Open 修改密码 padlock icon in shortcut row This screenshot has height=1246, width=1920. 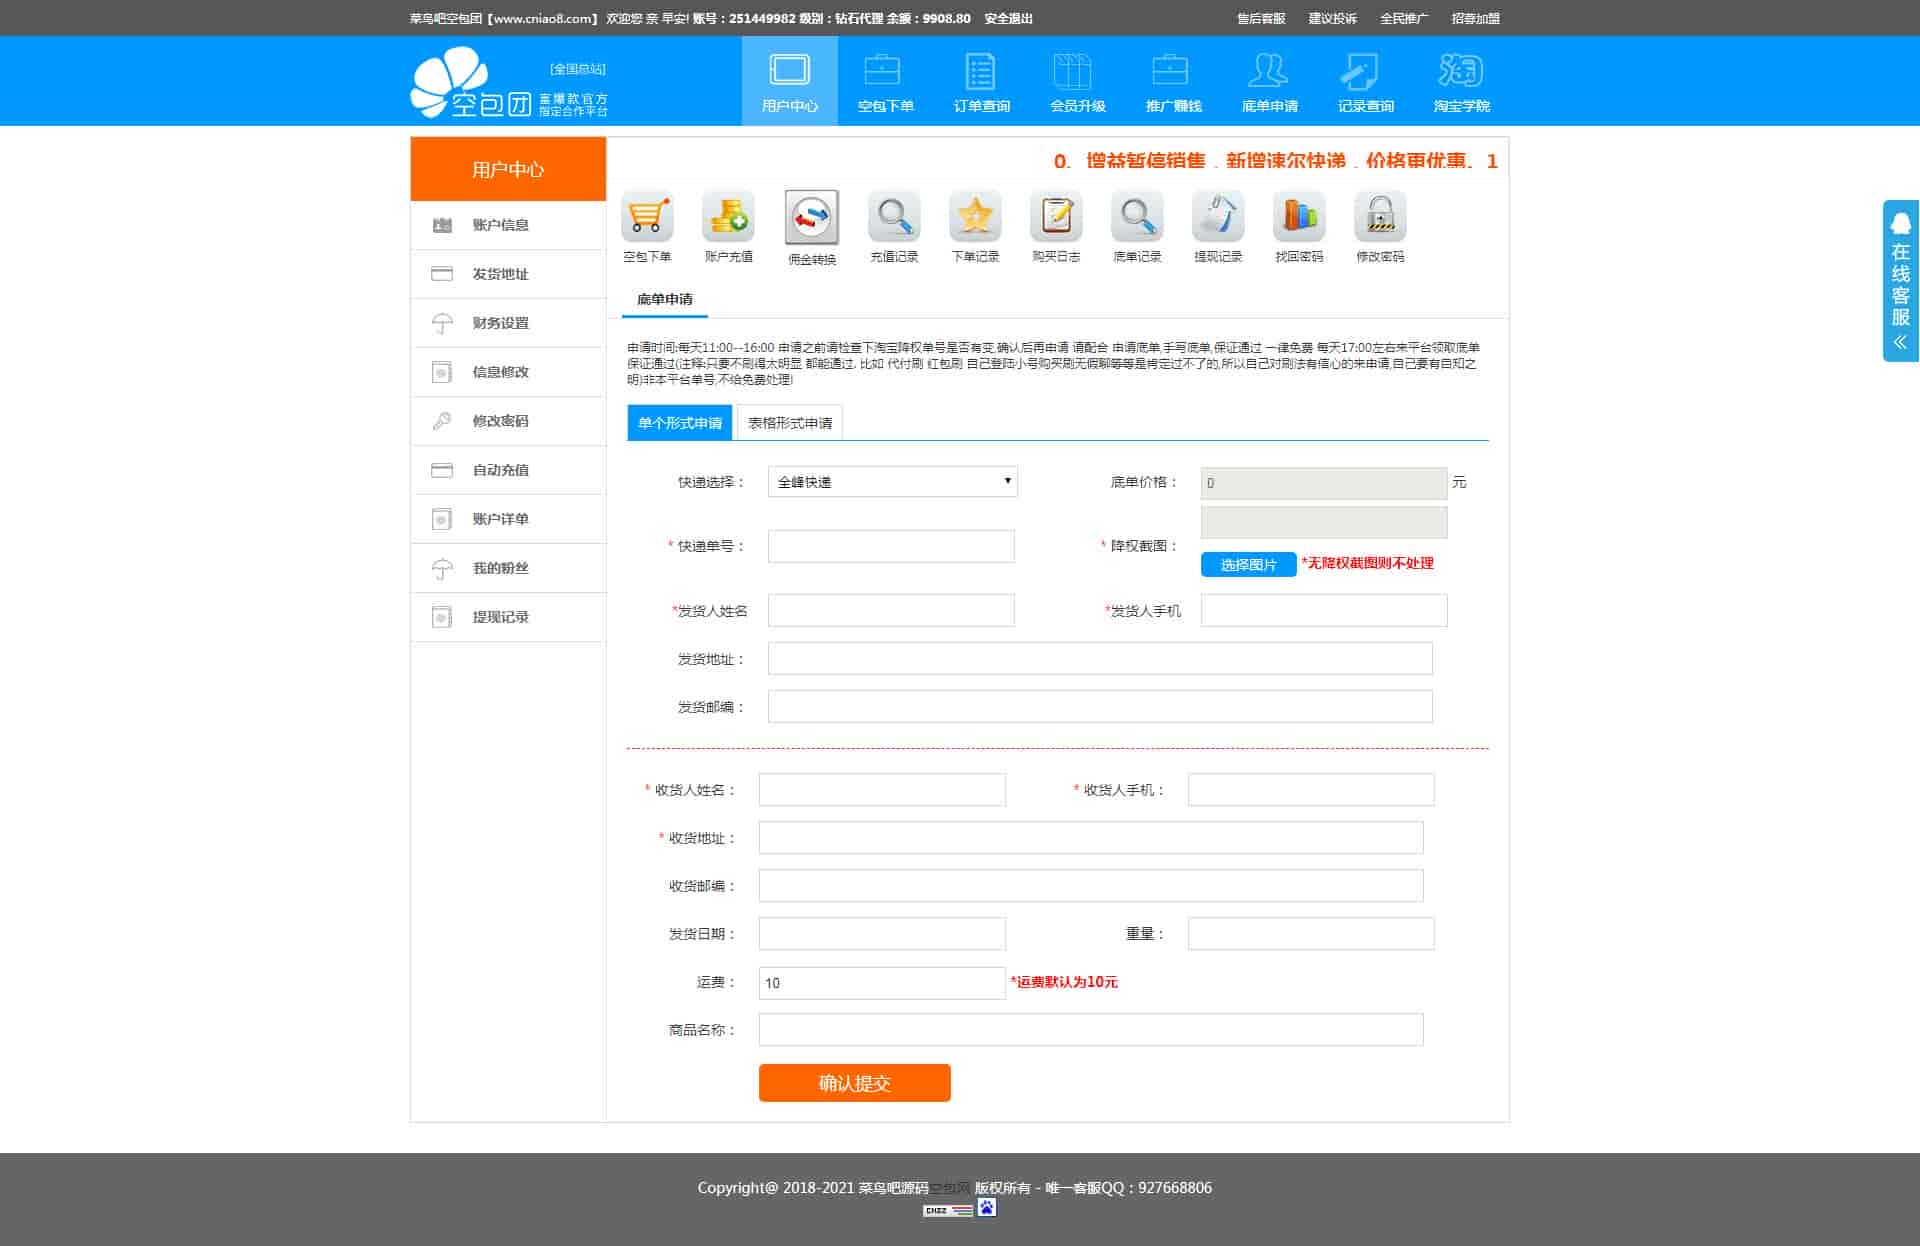[1380, 216]
